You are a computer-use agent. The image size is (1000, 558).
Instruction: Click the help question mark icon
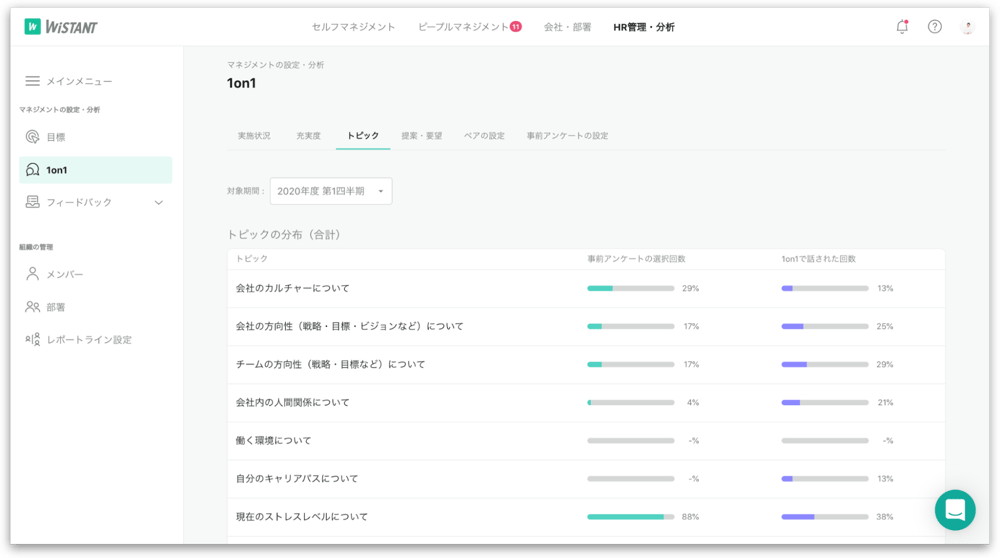tap(934, 27)
